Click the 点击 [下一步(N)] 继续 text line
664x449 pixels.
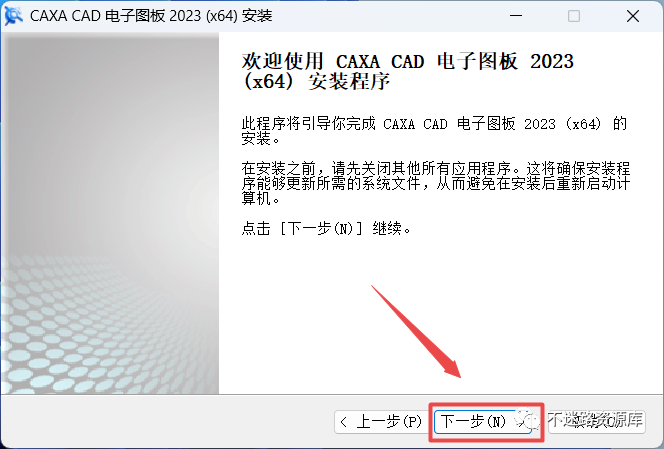coord(326,229)
